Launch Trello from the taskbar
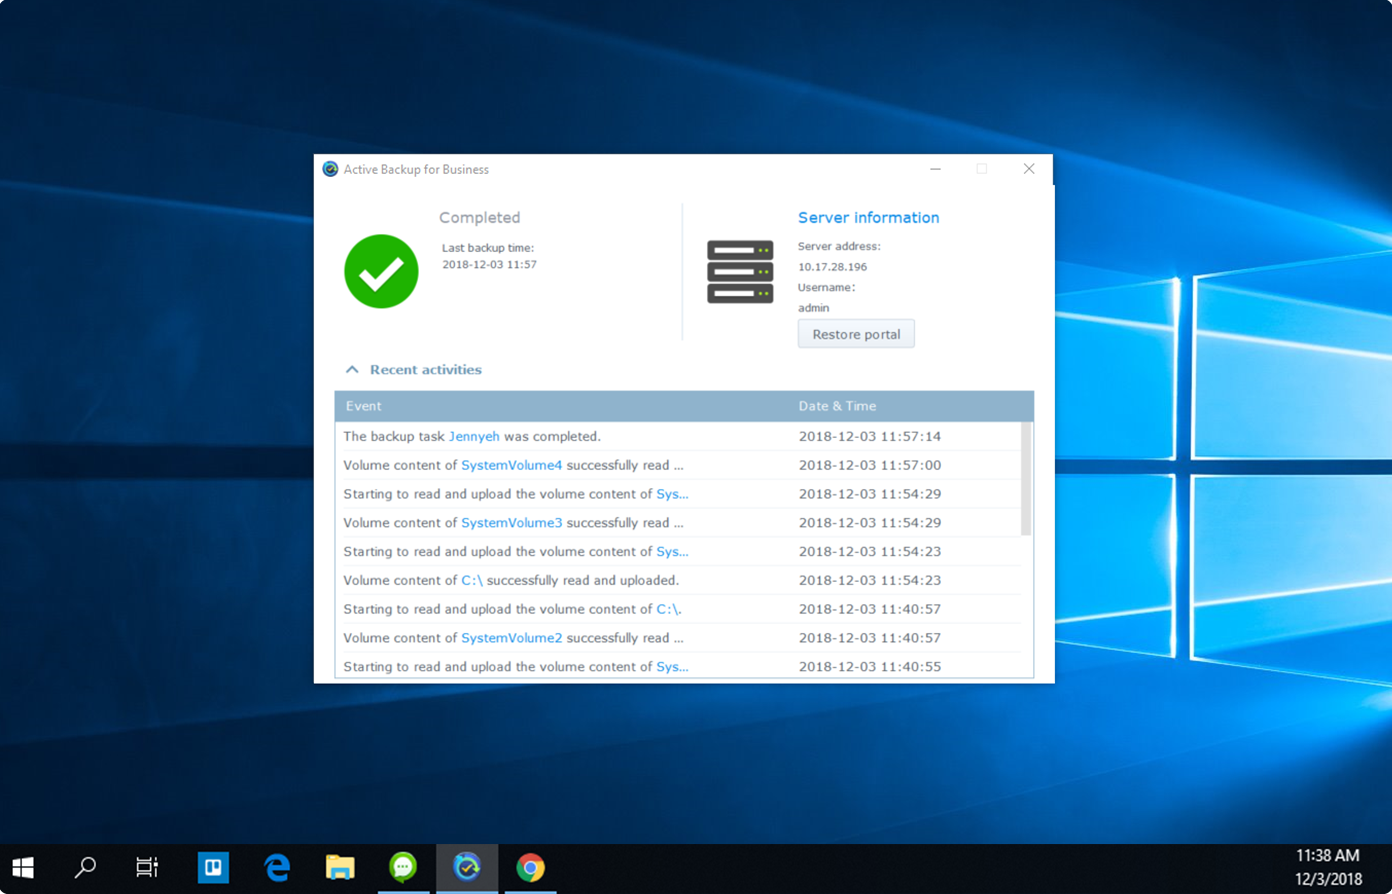Screen dimensions: 1392x894 click(213, 867)
